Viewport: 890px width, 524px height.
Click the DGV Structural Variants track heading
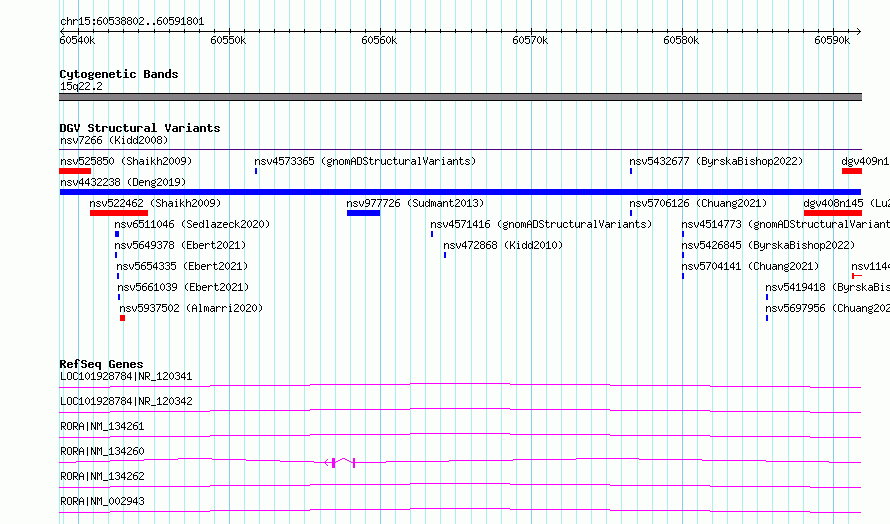(140, 128)
